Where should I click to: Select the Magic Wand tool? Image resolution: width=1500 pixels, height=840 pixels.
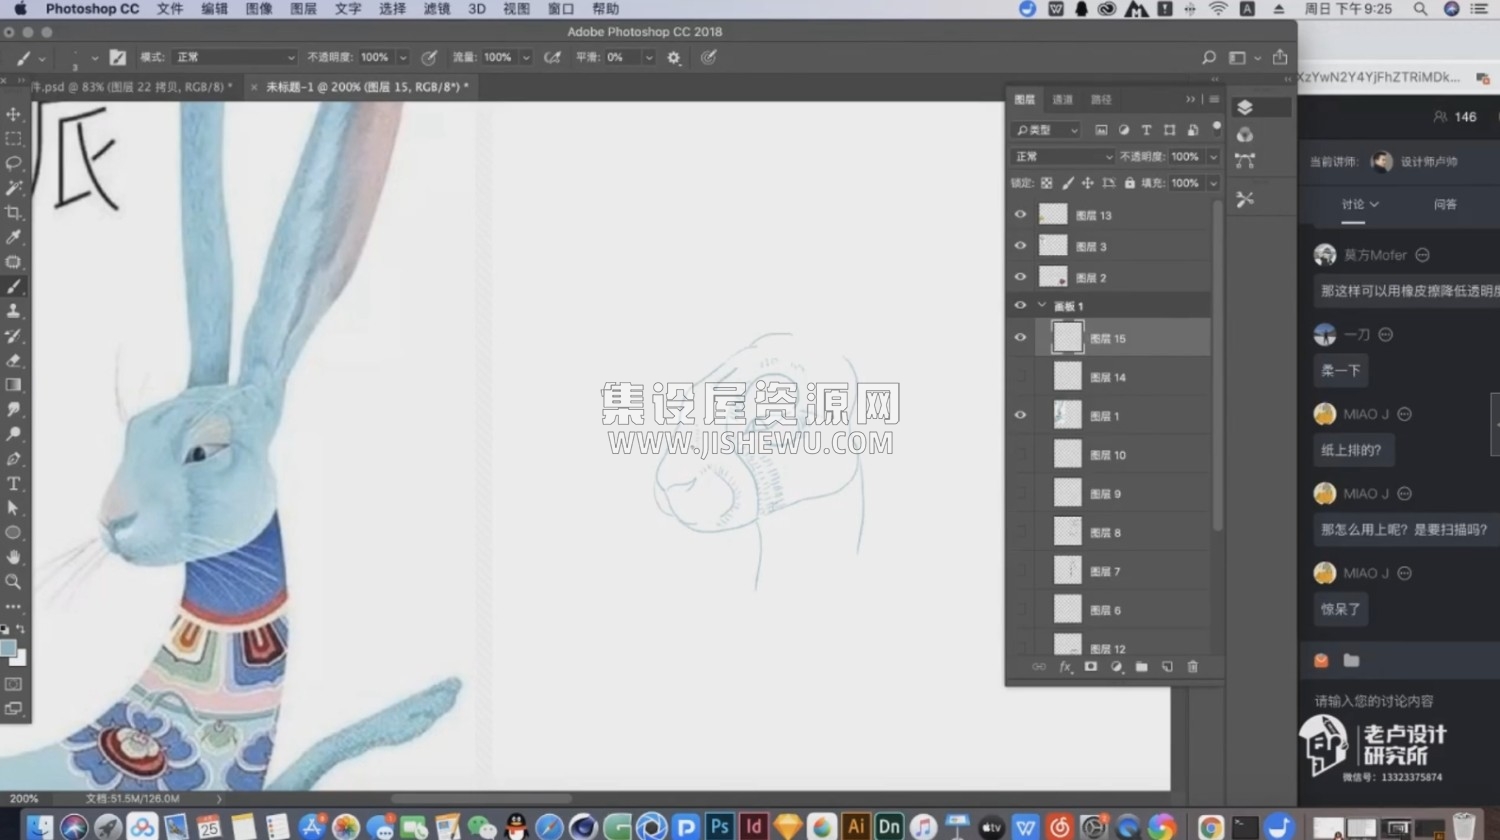[x=14, y=188]
